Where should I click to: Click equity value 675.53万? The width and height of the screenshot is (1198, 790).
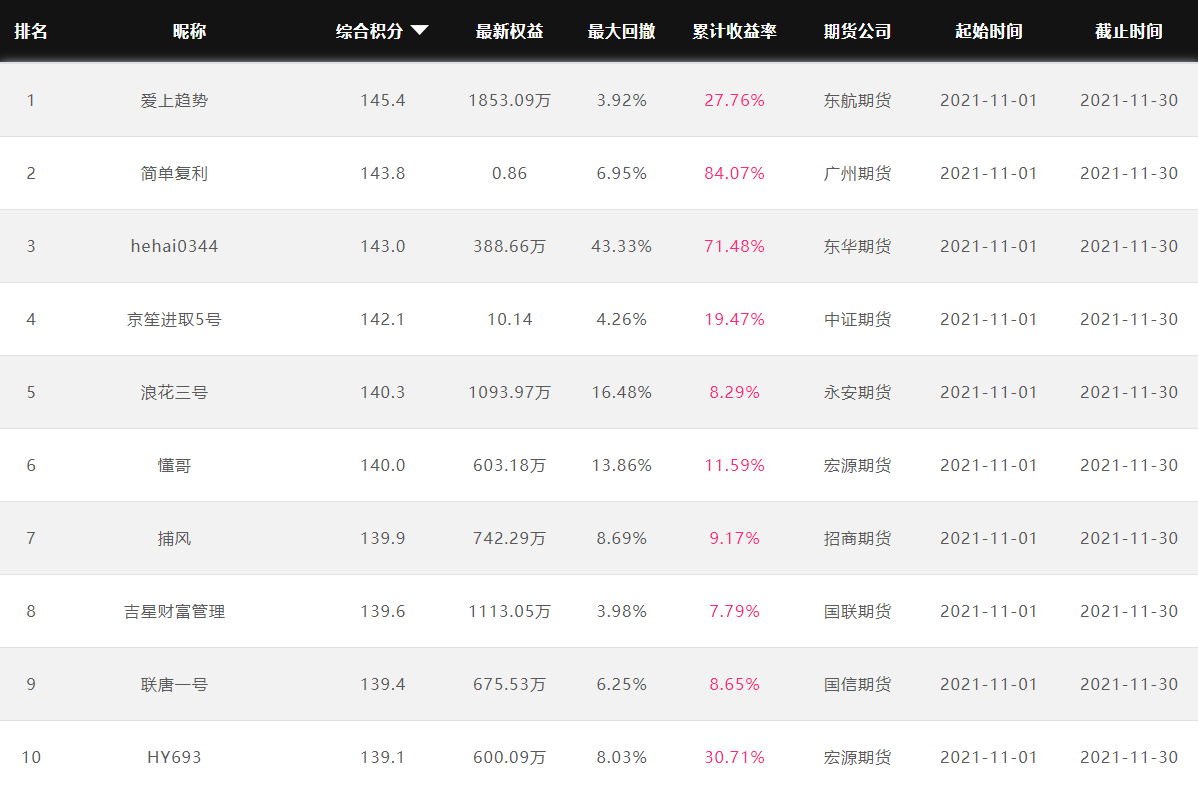[x=510, y=684]
